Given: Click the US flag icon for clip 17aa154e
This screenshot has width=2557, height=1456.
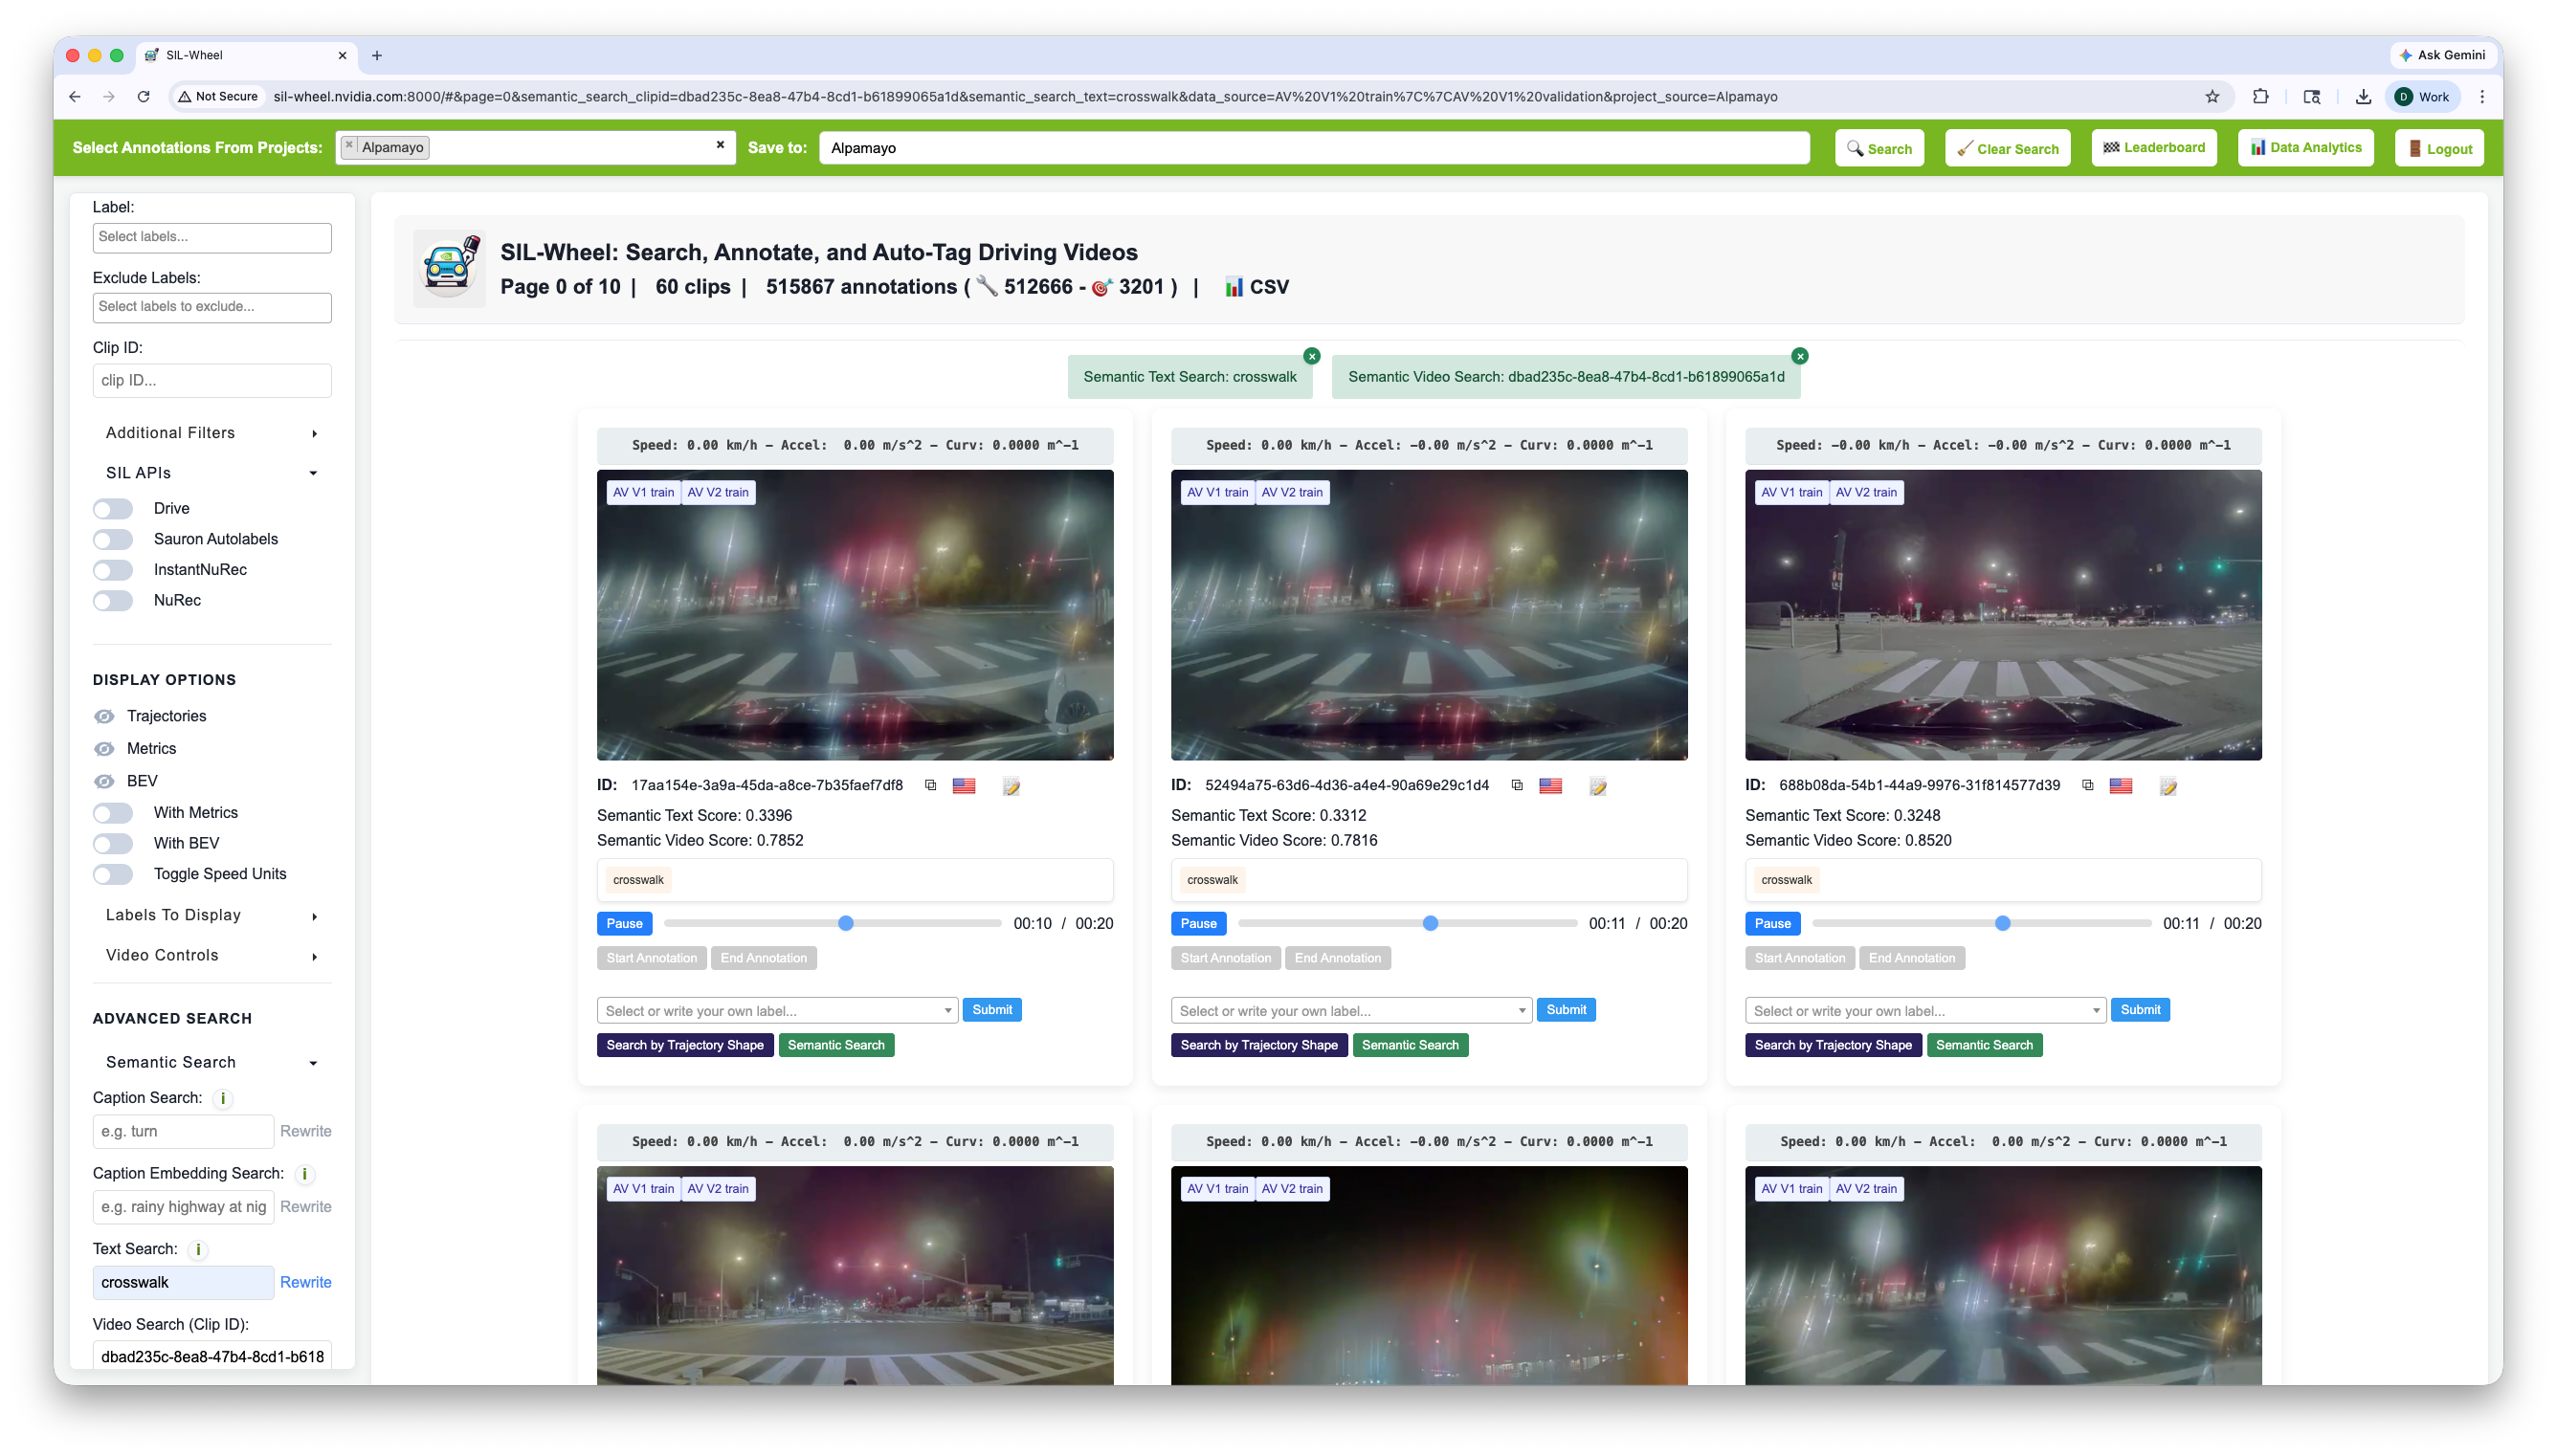Looking at the screenshot, I should click(964, 785).
